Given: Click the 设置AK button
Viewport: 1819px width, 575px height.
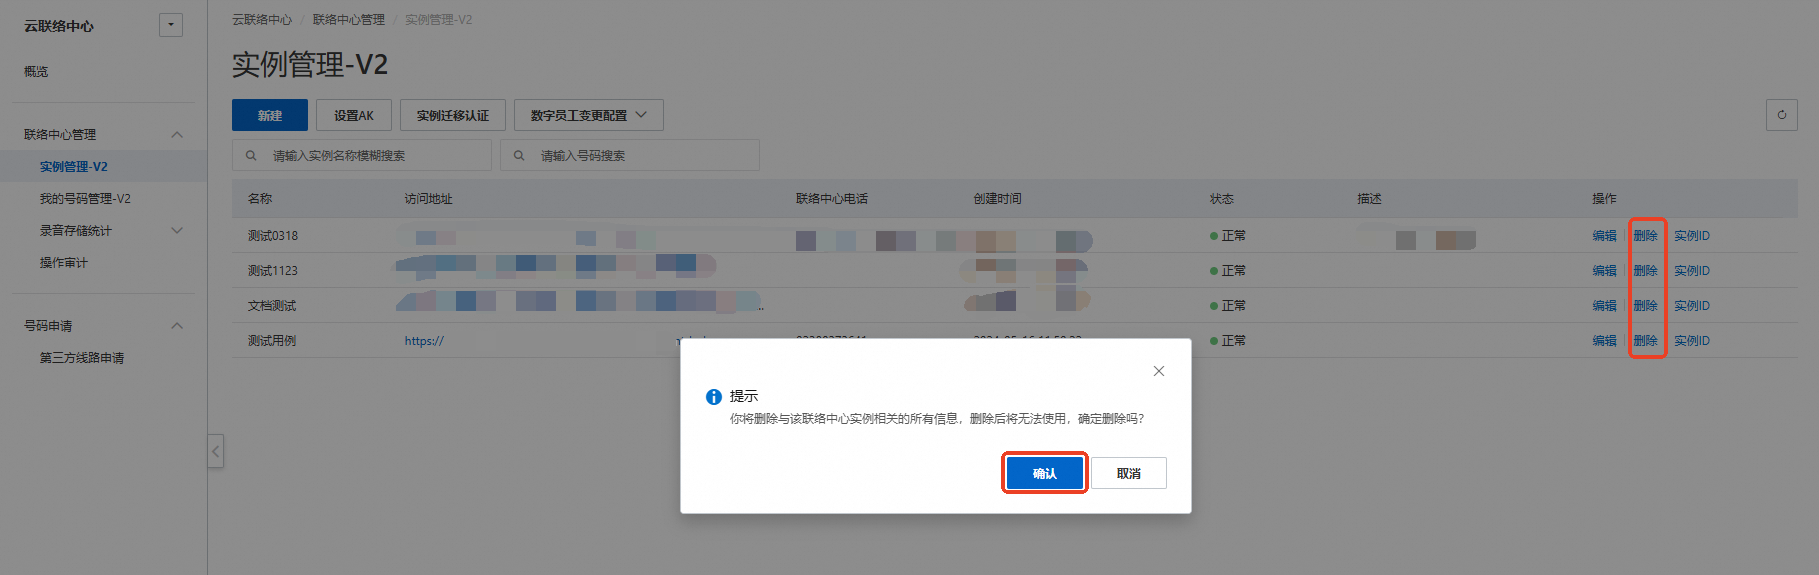Looking at the screenshot, I should 354,115.
